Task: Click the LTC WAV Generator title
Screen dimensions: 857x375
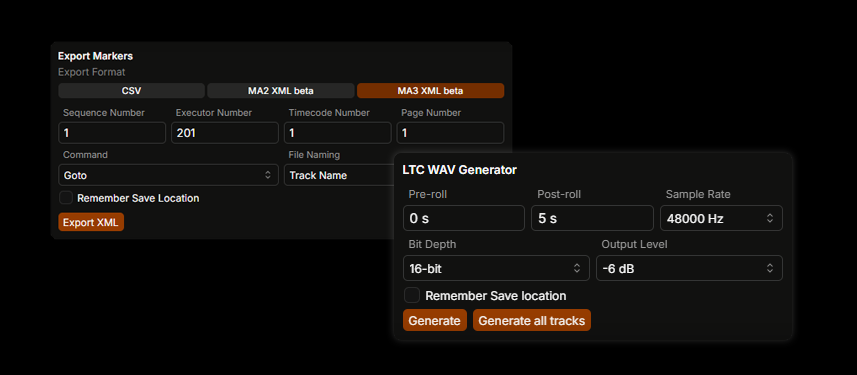Action: 460,170
